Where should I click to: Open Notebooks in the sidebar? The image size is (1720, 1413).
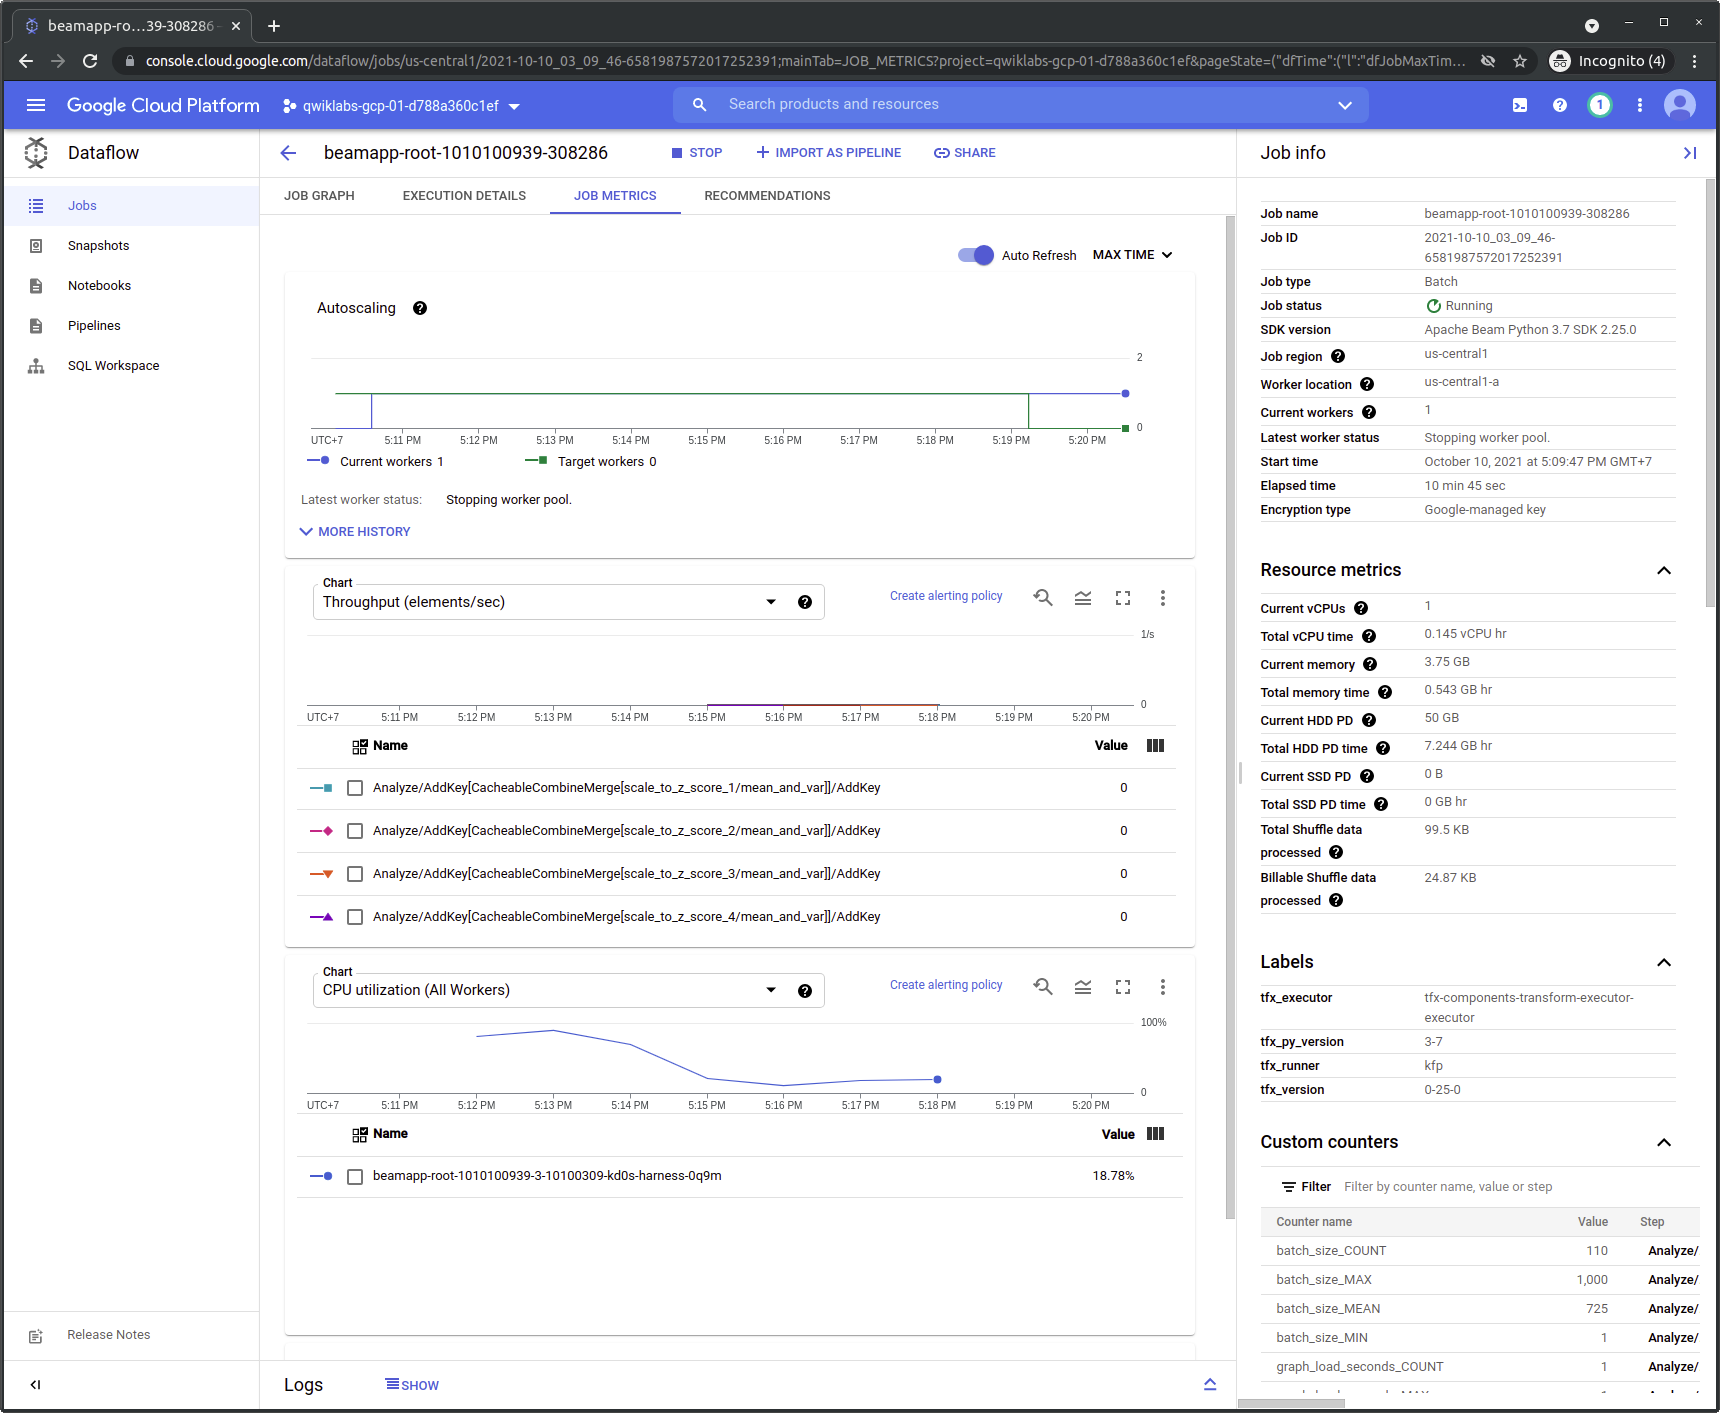[x=131, y=286]
